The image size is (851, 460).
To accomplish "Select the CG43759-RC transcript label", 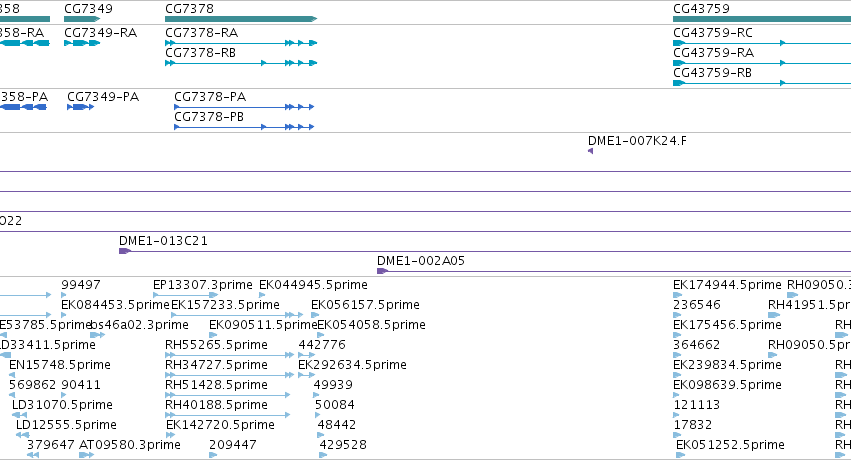I will 713,33.
